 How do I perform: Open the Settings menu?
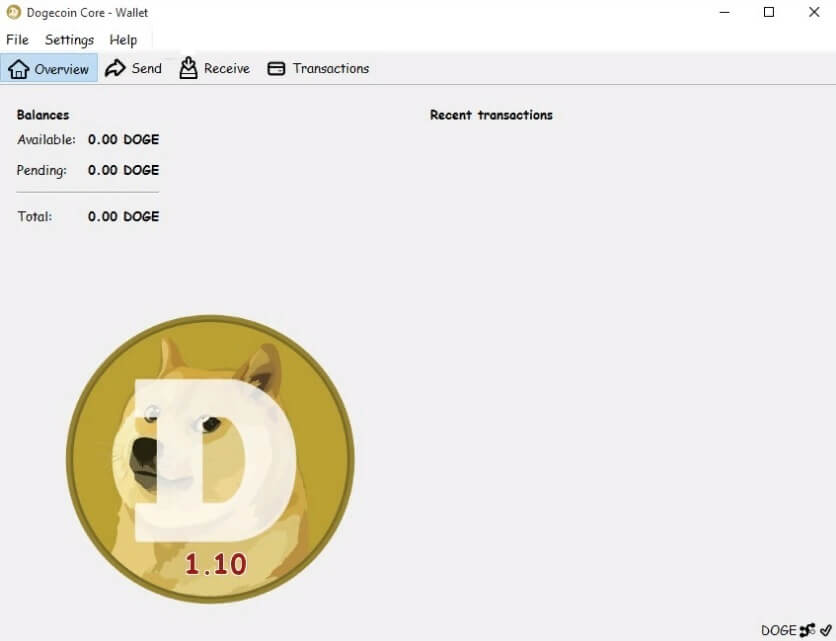coord(69,40)
